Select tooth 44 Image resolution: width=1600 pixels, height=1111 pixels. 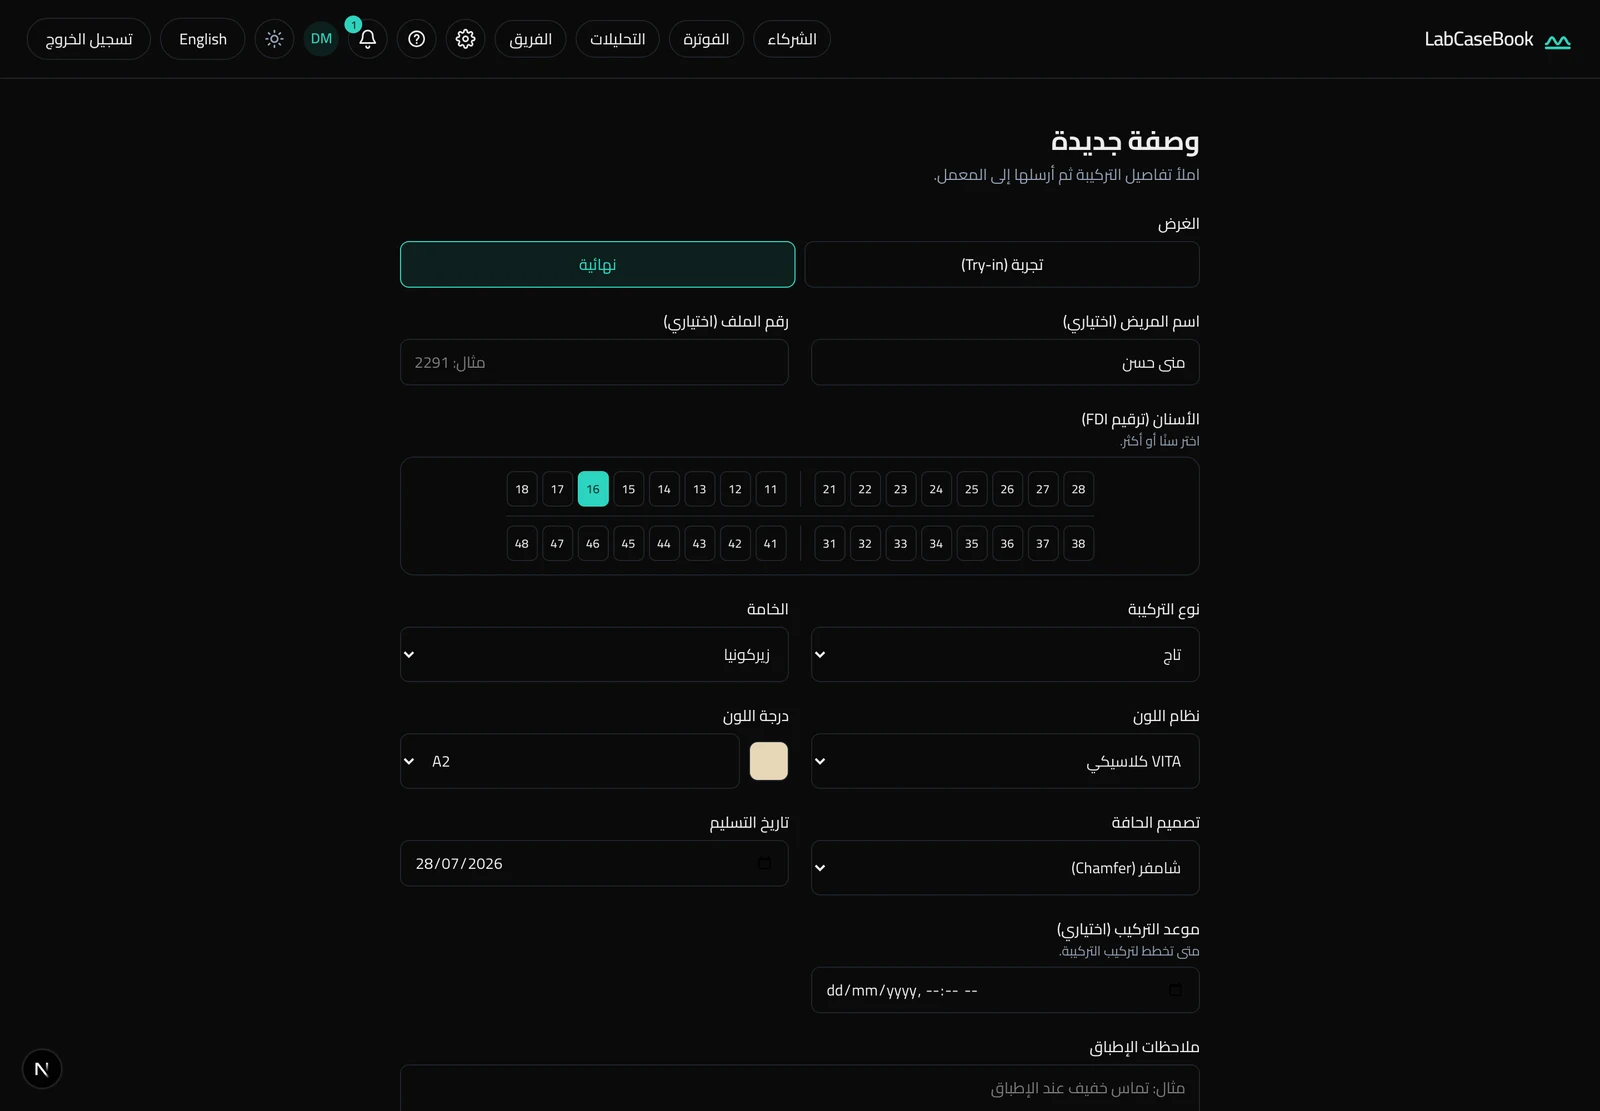pyautogui.click(x=664, y=543)
